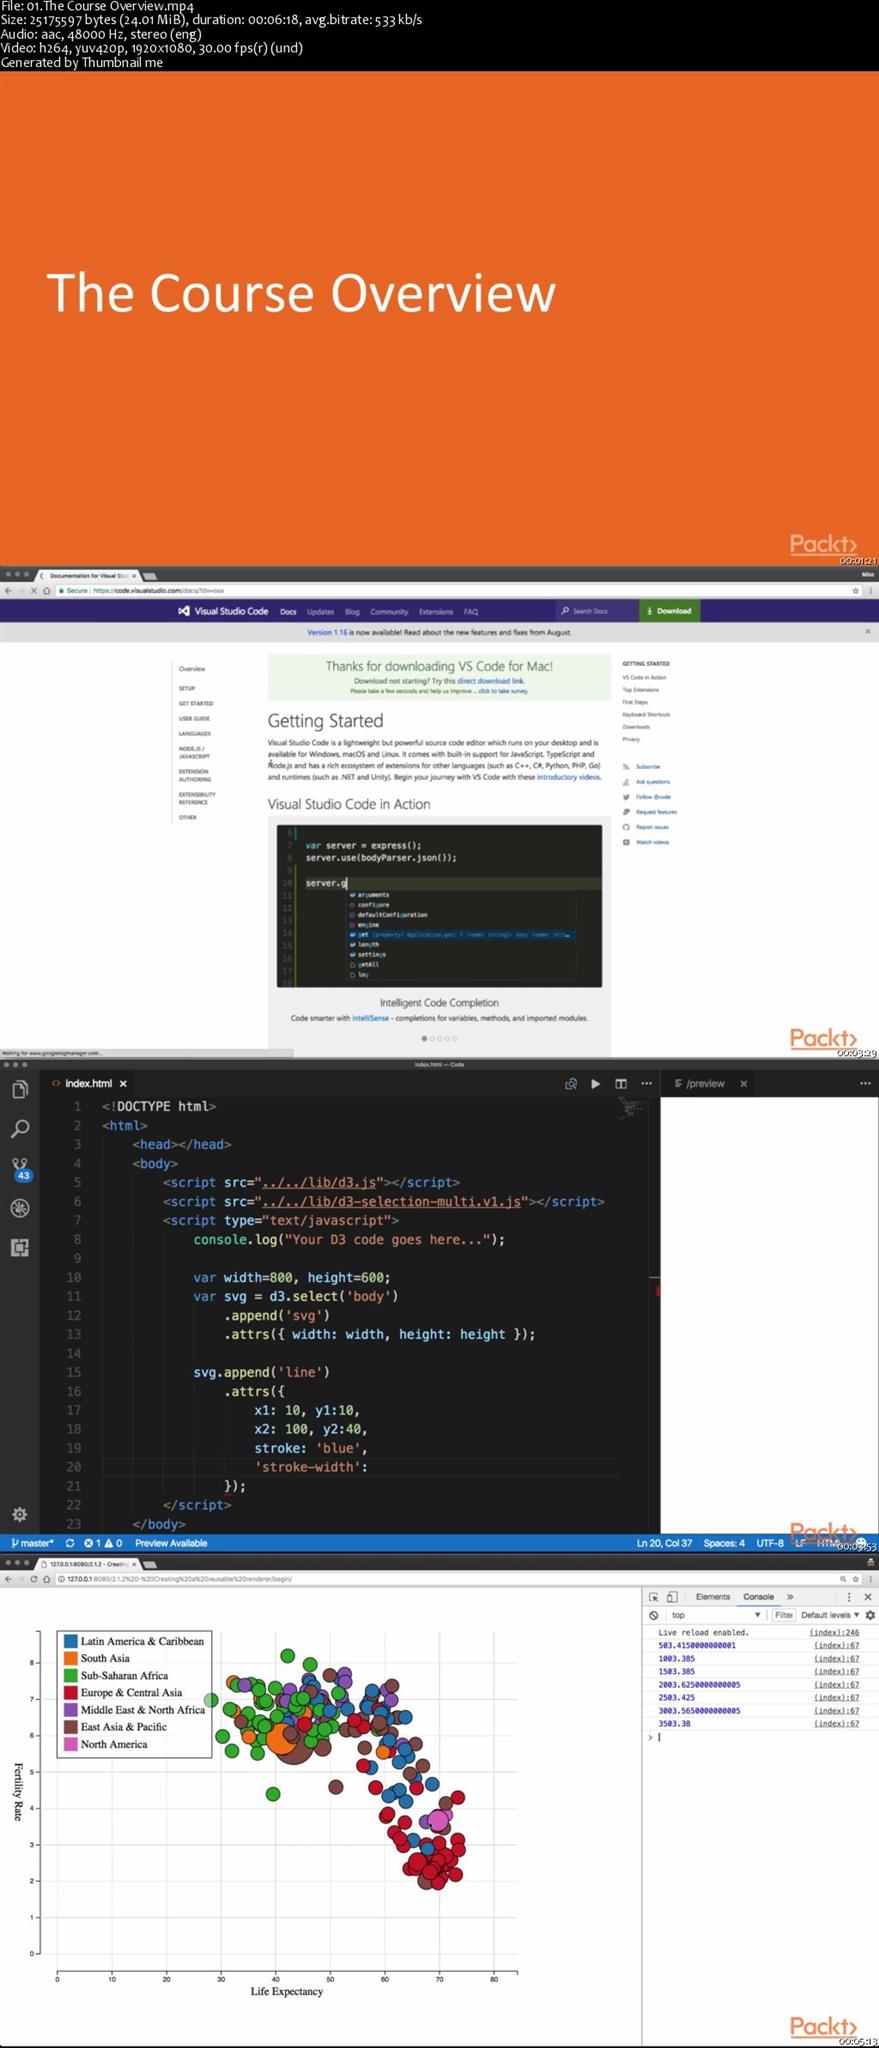
Task: Select the /preview tab
Action: (x=706, y=1083)
